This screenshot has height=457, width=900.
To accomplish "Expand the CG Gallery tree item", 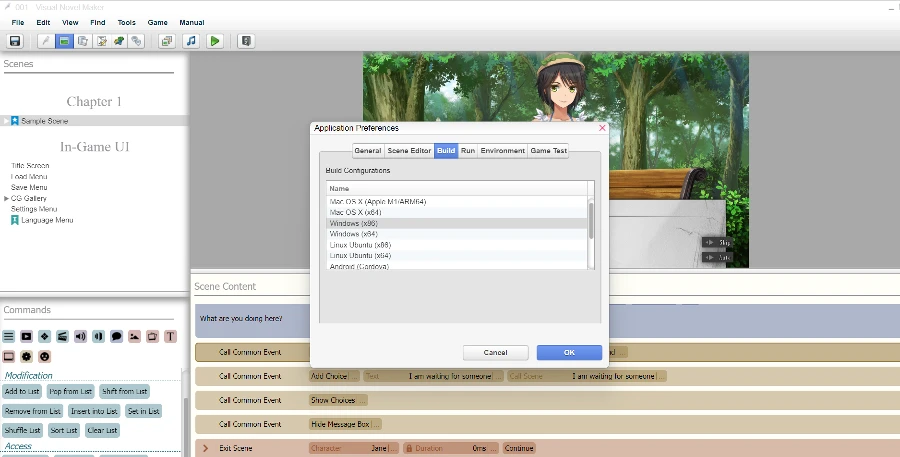I will coord(7,199).
